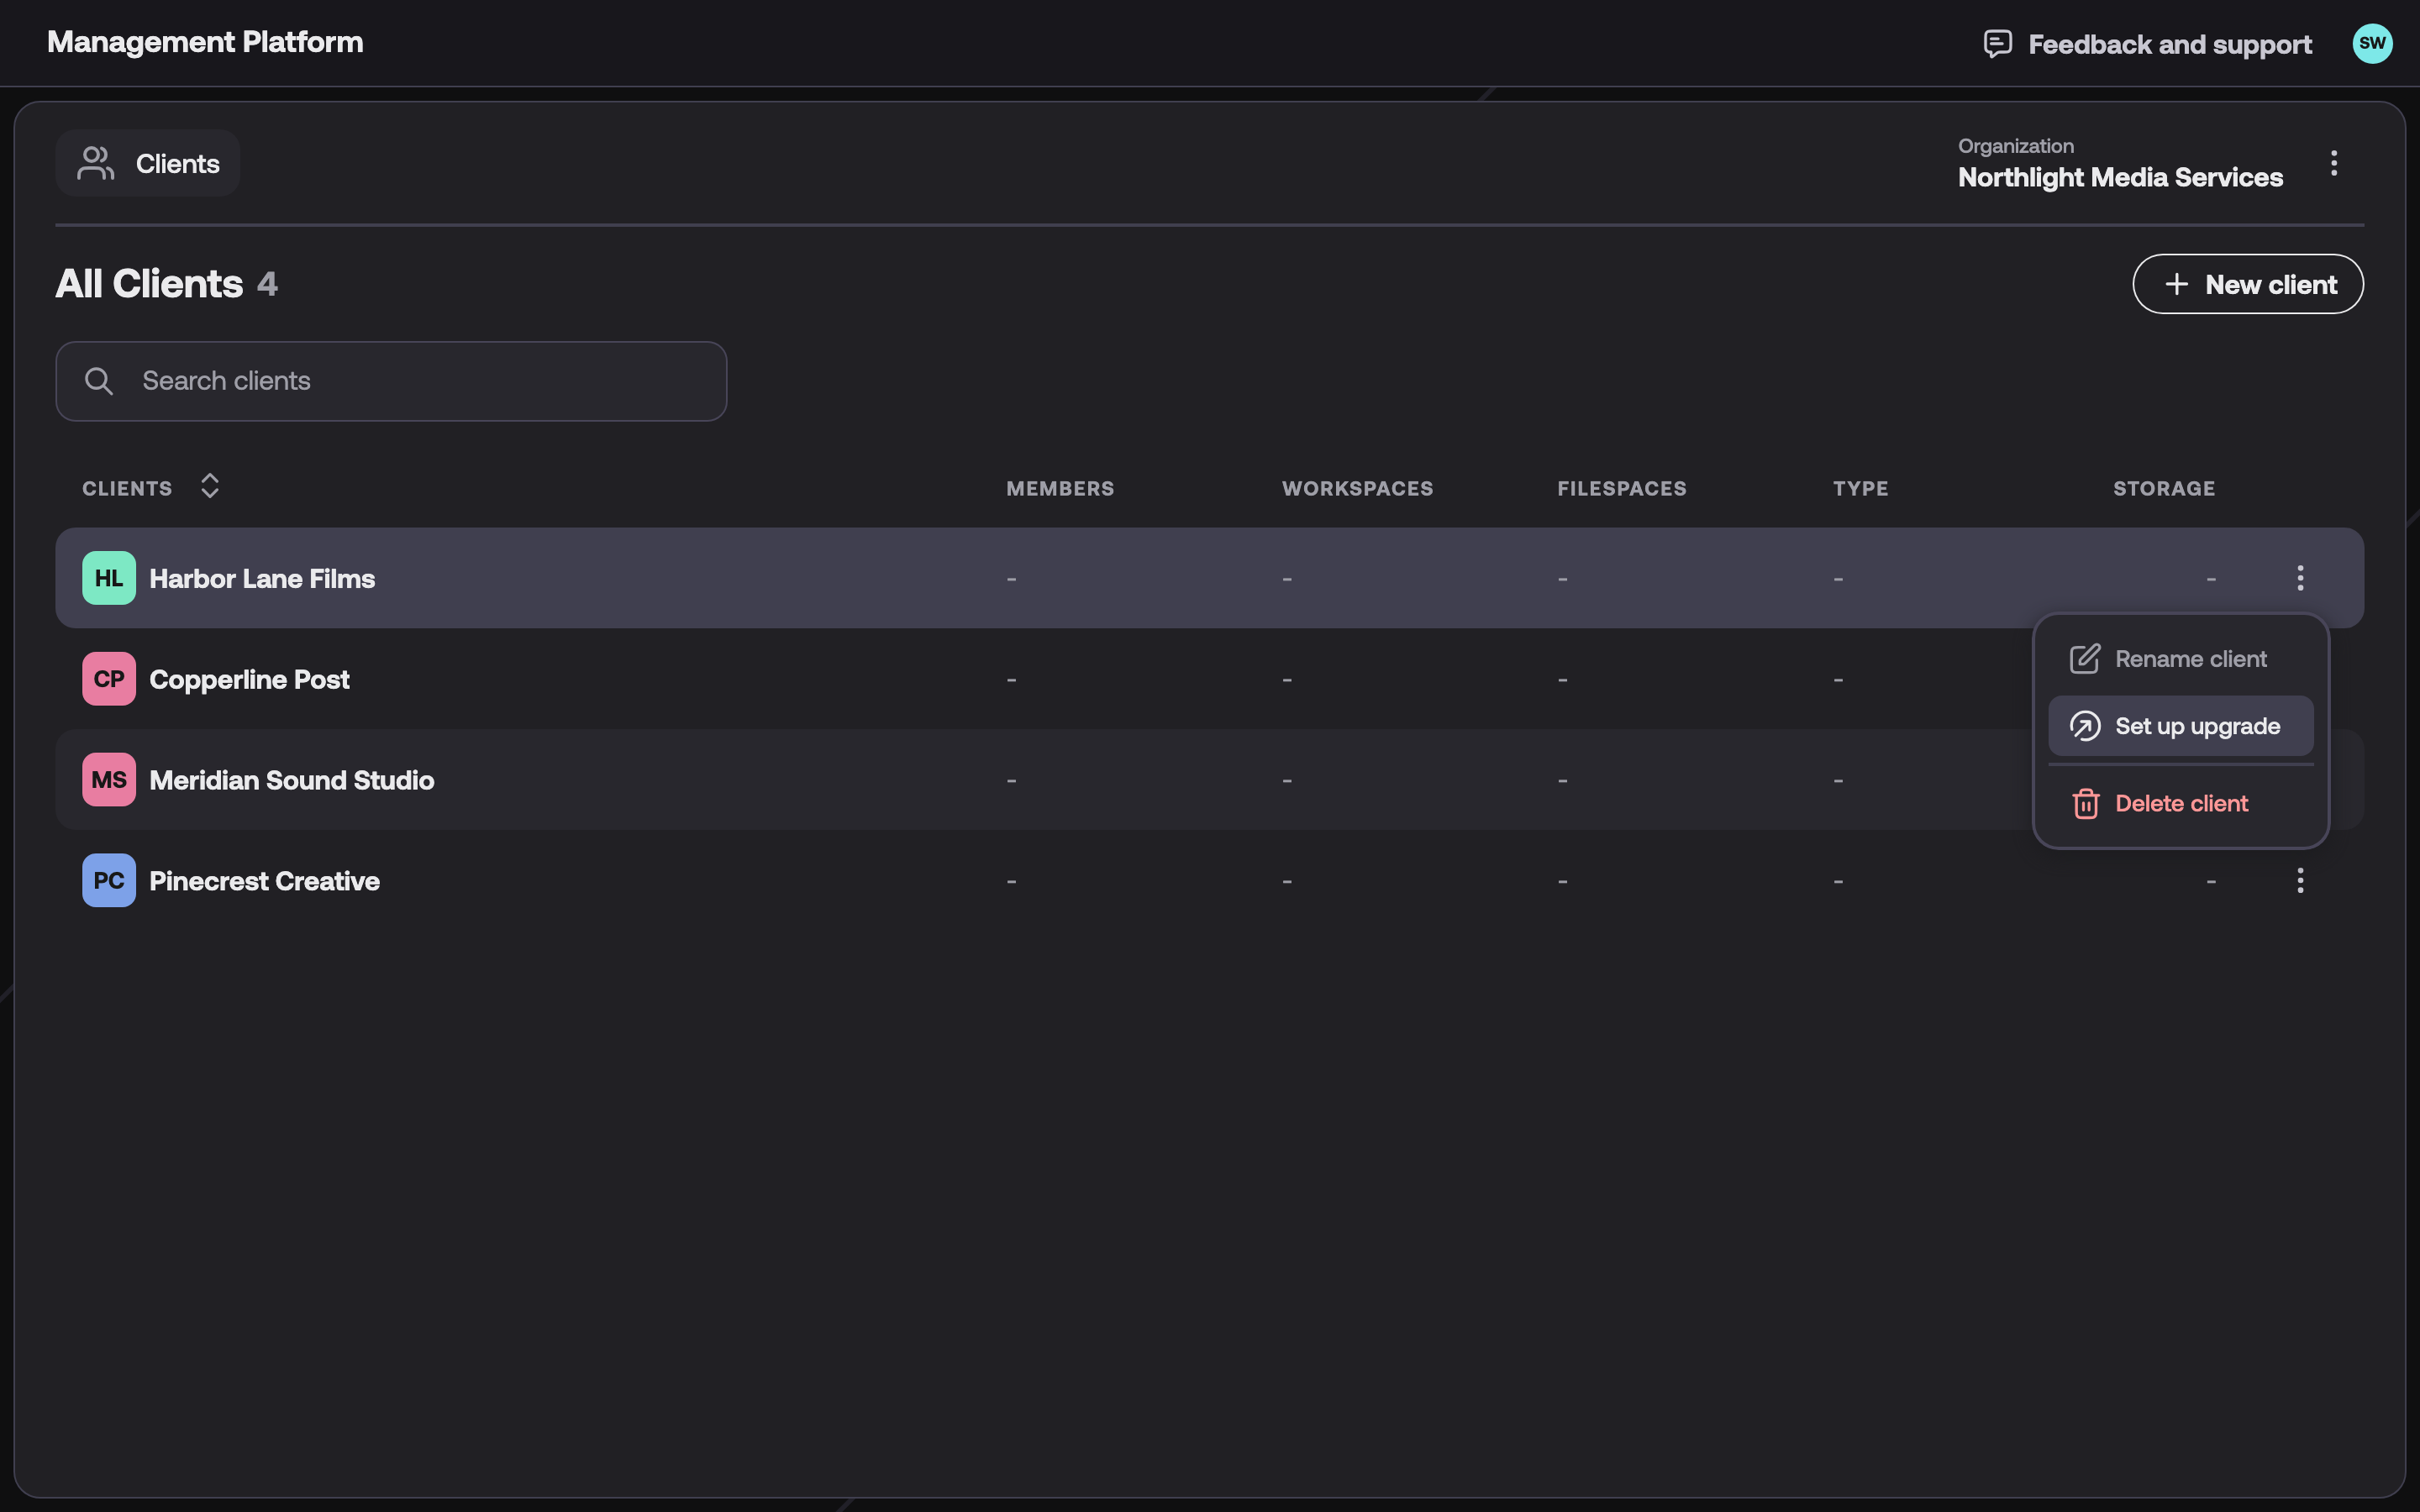This screenshot has height=1512, width=2420.
Task: Choose Set up upgrade from the menu
Action: 2180,726
